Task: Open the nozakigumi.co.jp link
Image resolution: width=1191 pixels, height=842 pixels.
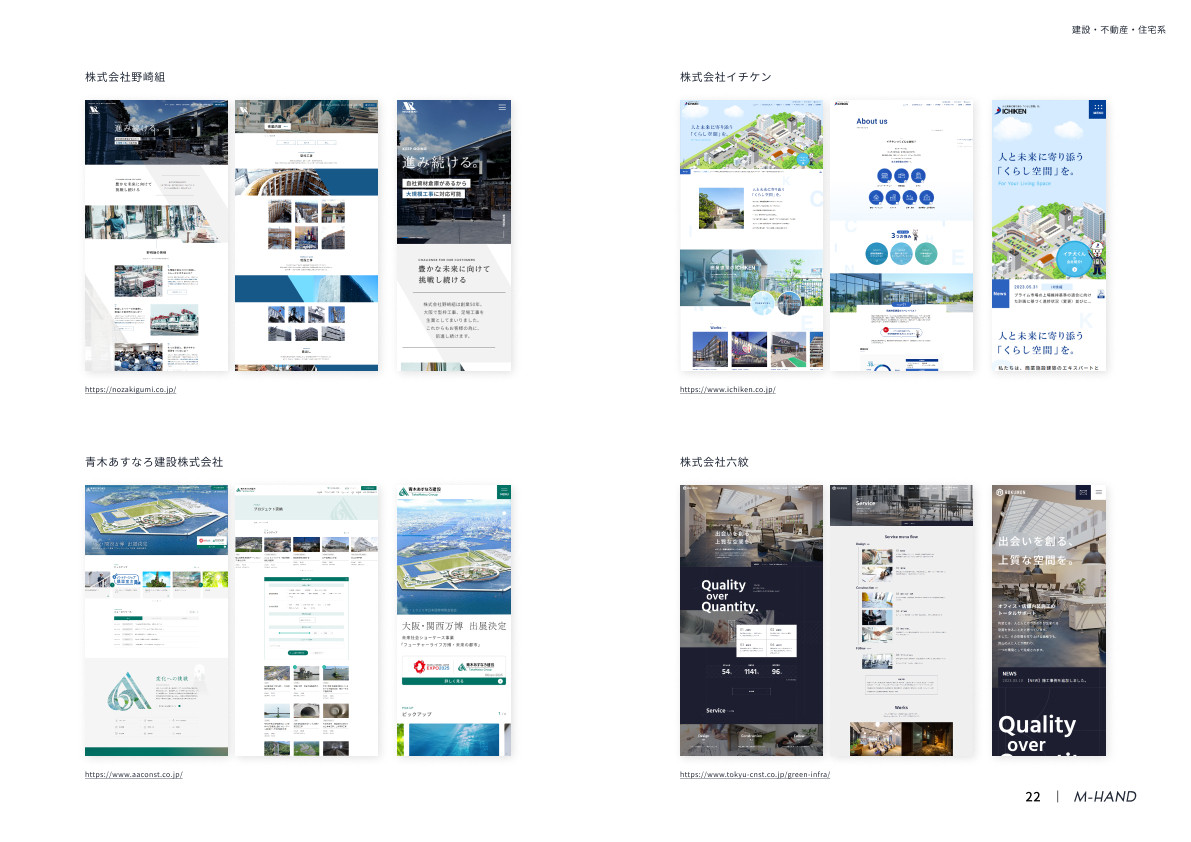Action: tap(130, 389)
